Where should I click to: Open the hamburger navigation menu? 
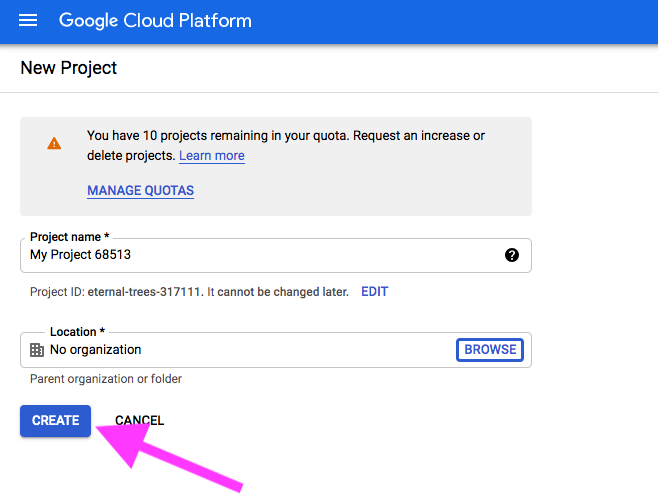[x=28, y=20]
